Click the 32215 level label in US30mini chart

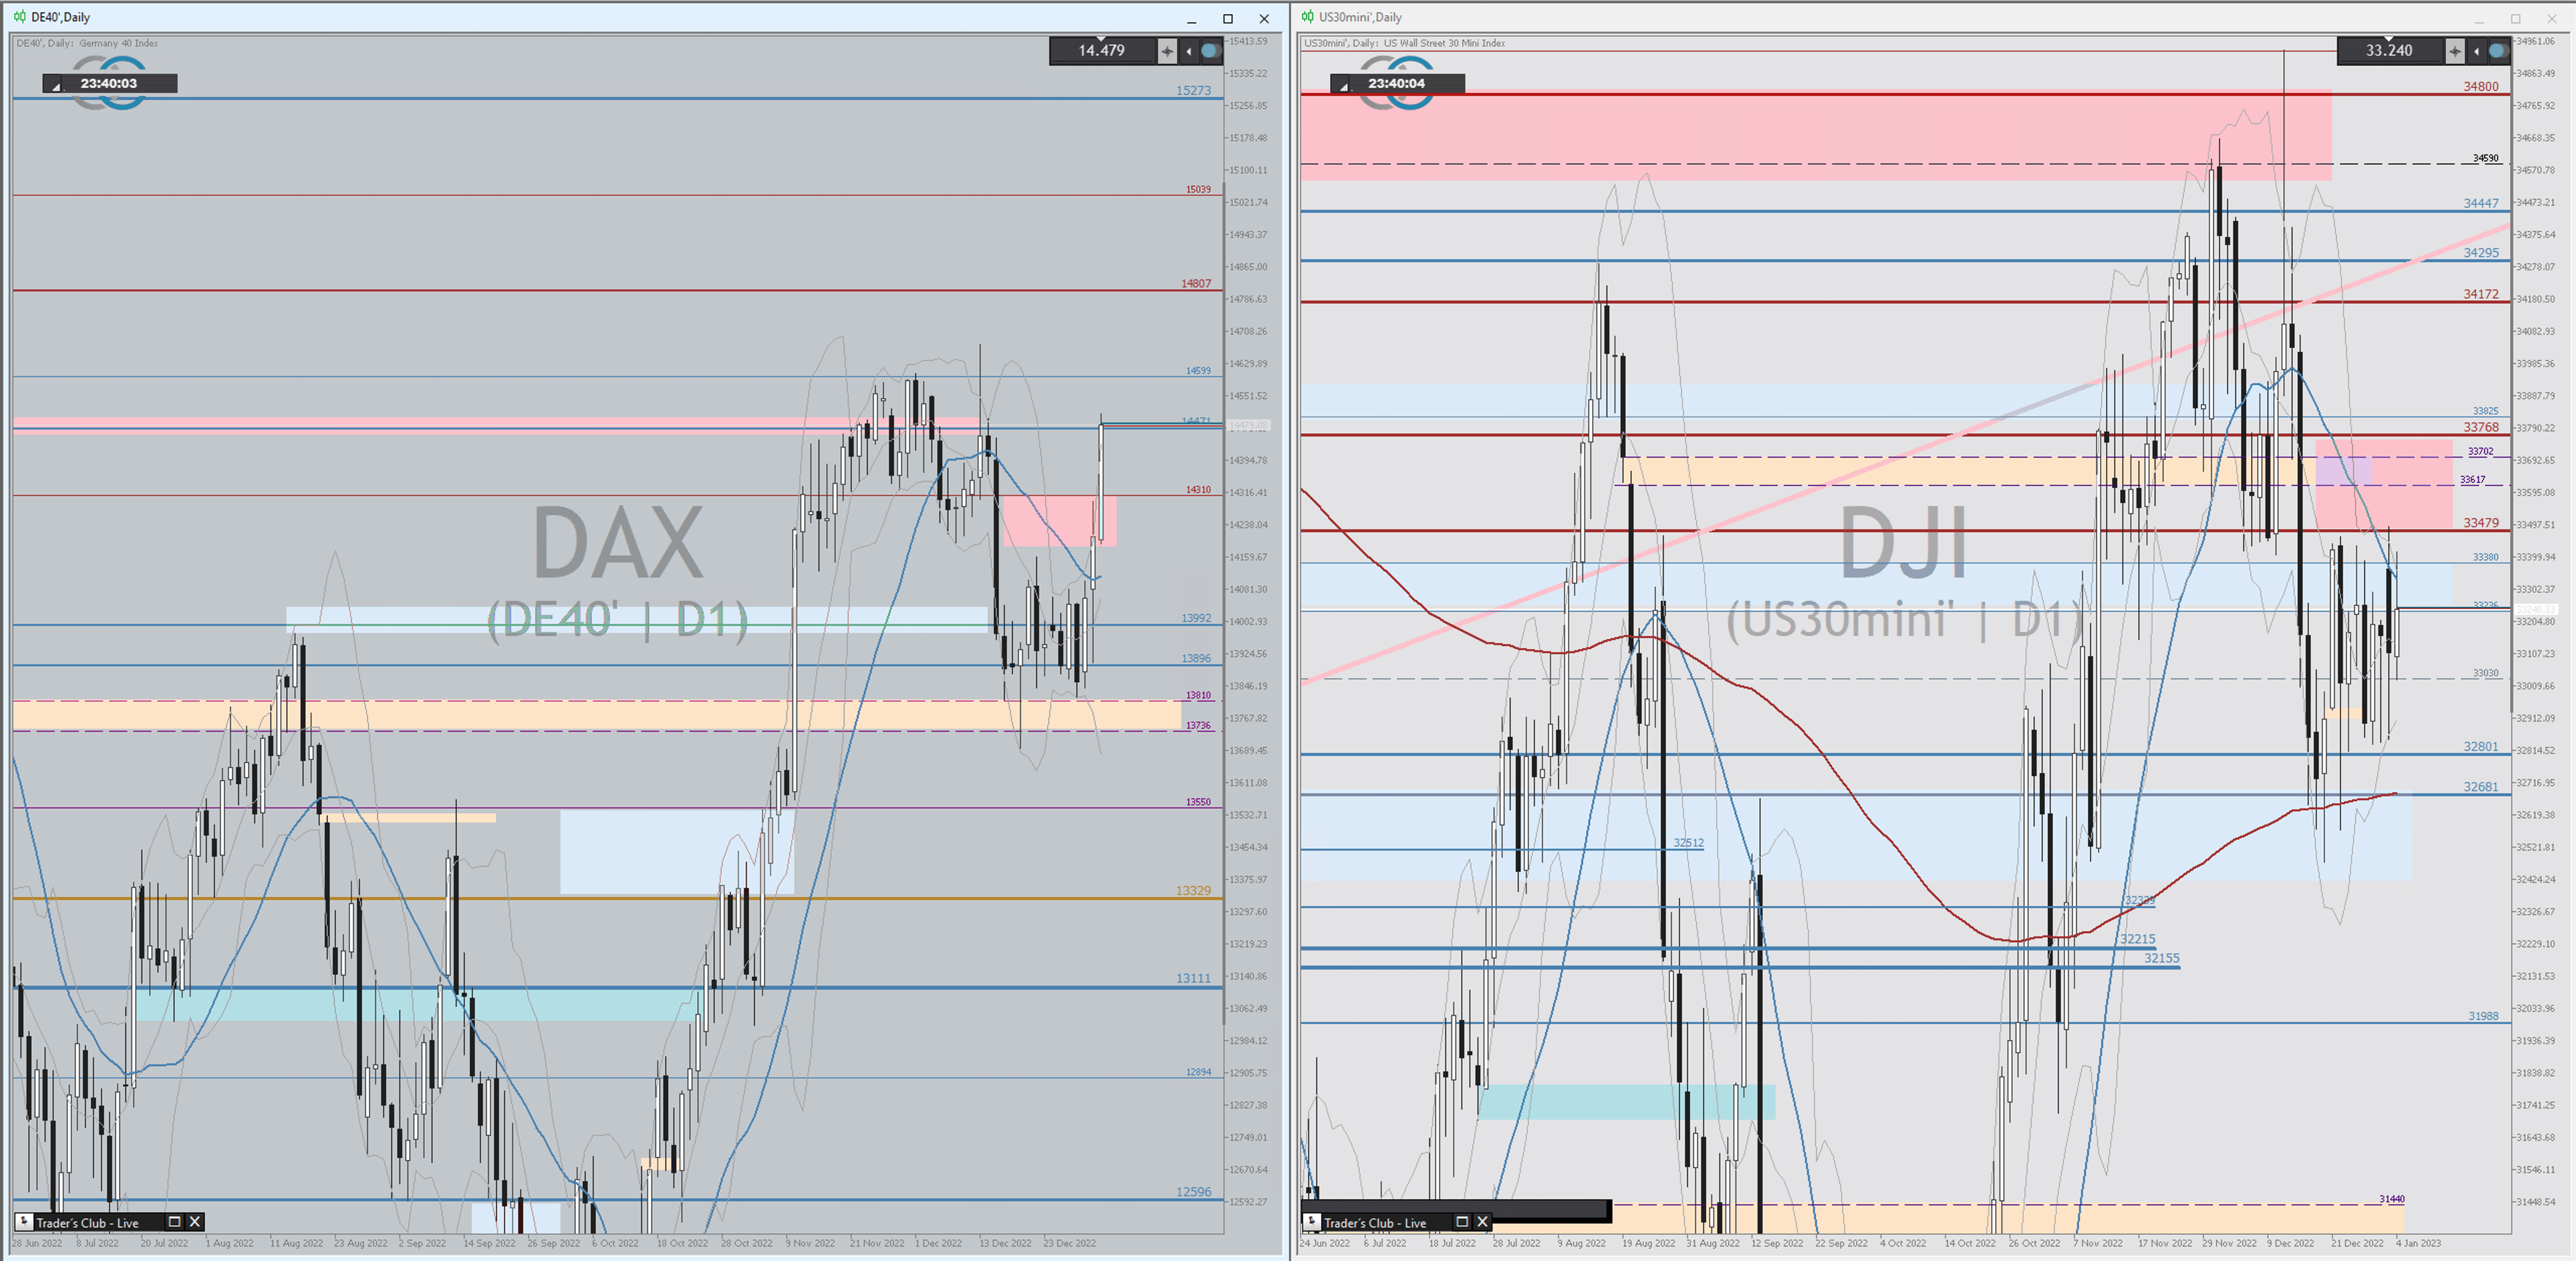coord(2138,939)
